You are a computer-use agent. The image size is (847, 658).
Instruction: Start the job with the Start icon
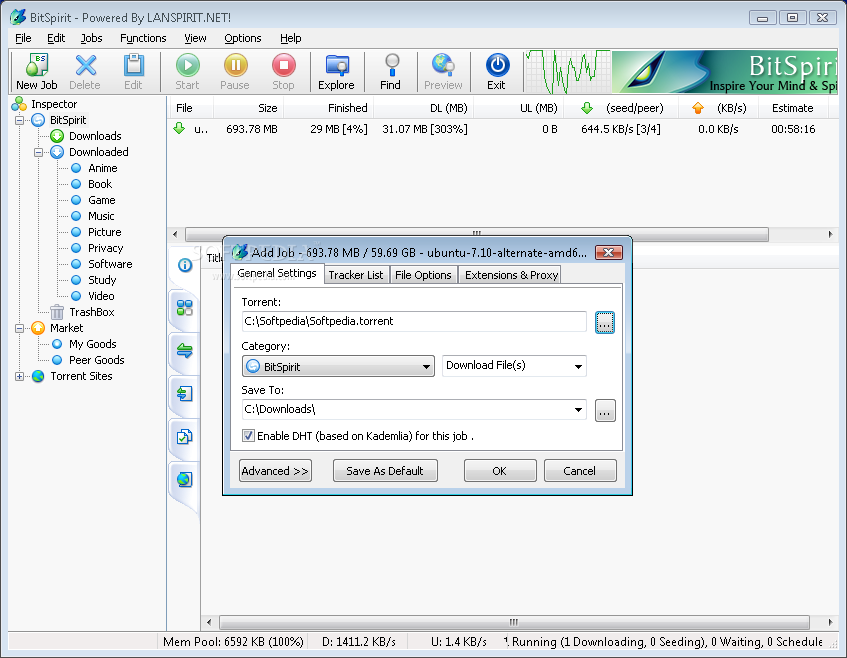[187, 72]
